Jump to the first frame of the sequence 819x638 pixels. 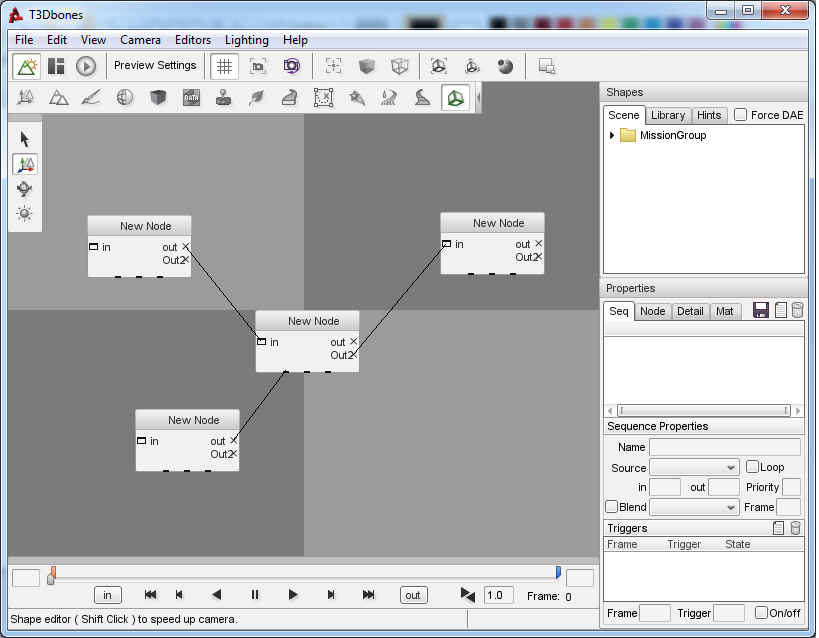pyautogui.click(x=150, y=595)
